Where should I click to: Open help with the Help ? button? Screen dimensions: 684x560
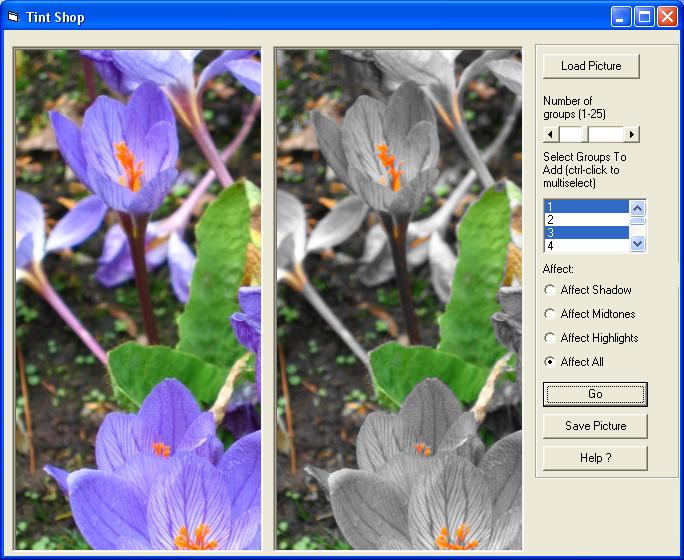pyautogui.click(x=595, y=458)
